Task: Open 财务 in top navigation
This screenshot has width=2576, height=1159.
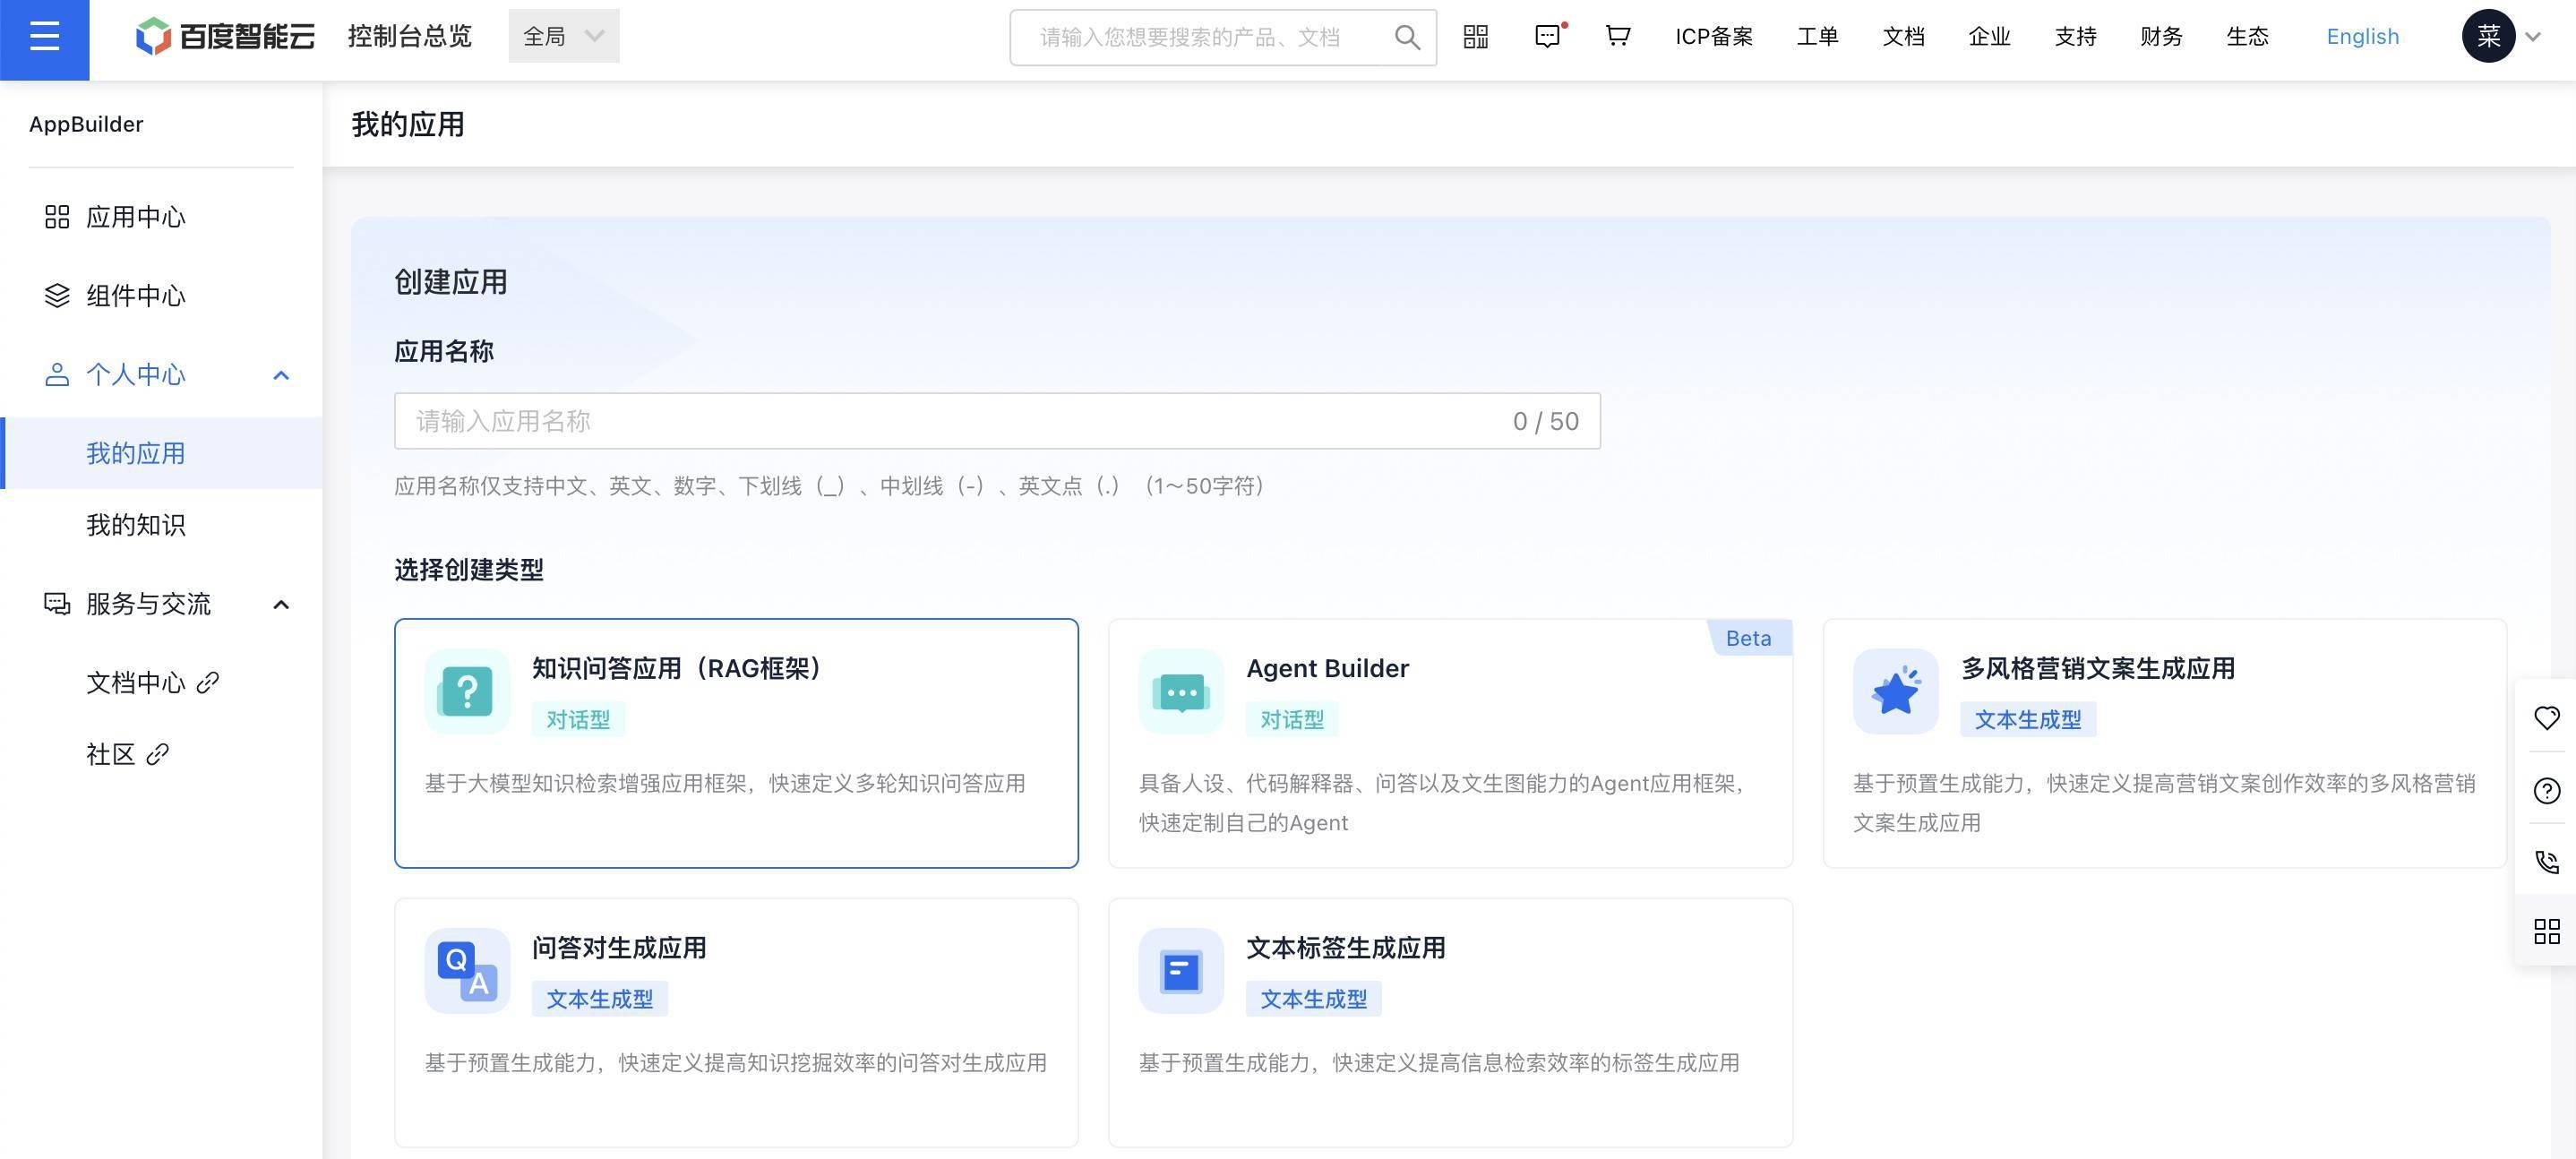Action: pyautogui.click(x=2161, y=37)
